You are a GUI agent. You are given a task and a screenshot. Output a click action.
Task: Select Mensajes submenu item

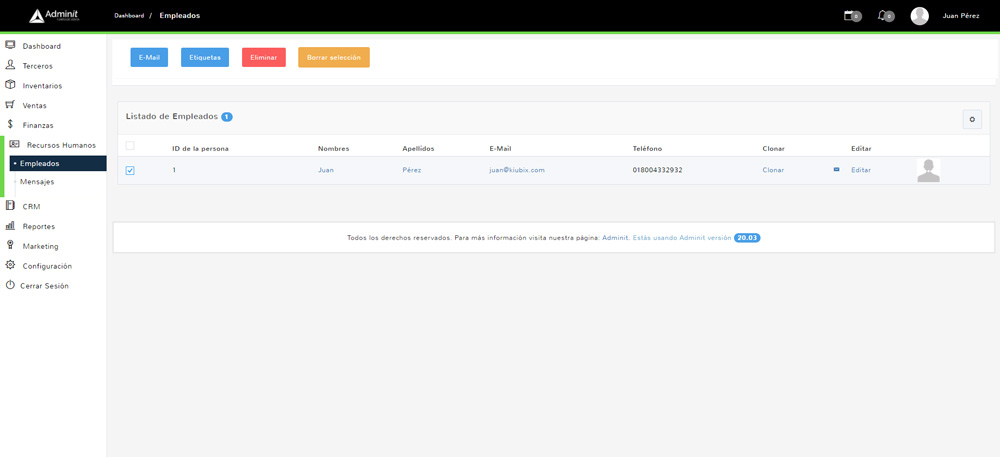(37, 182)
